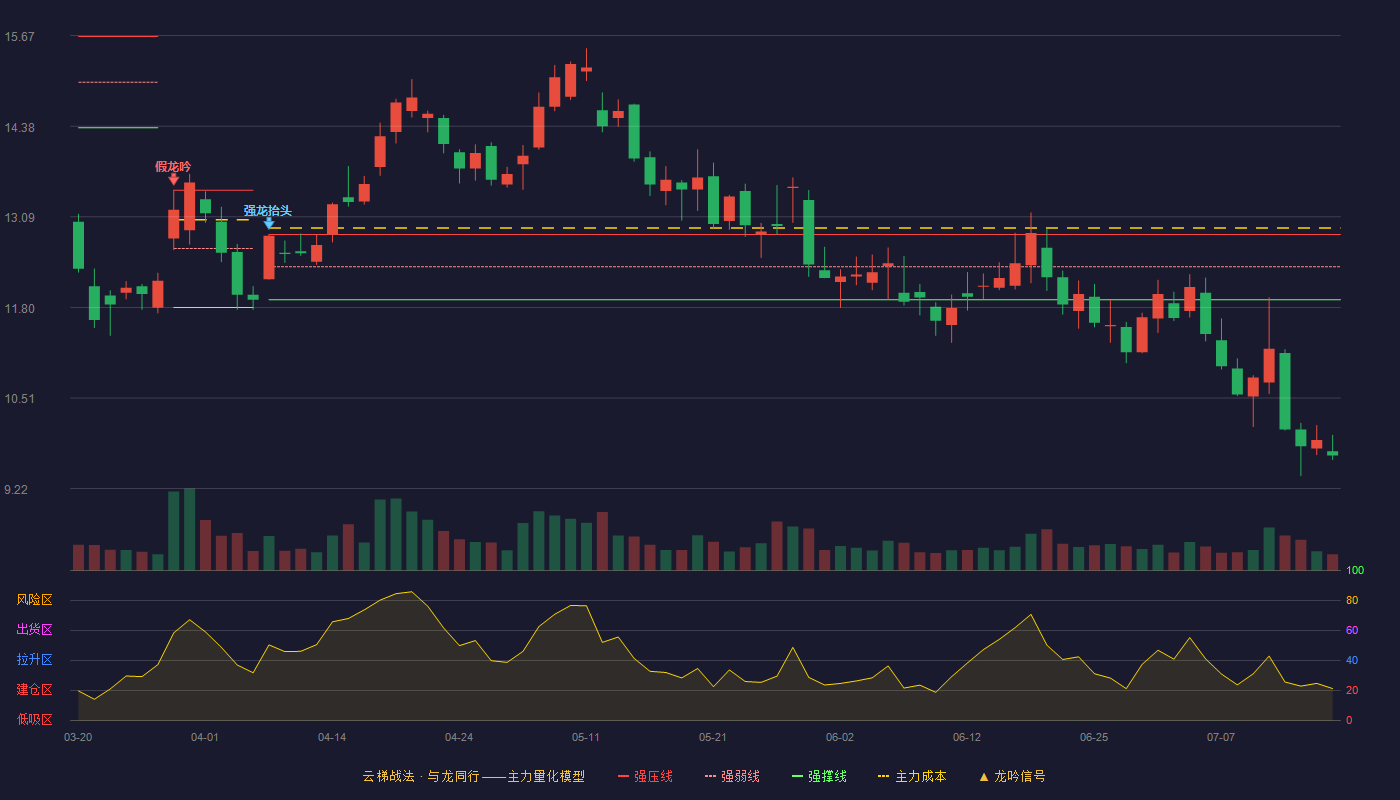Select the 拉升区 zone label
1400x800 pixels.
34,660
